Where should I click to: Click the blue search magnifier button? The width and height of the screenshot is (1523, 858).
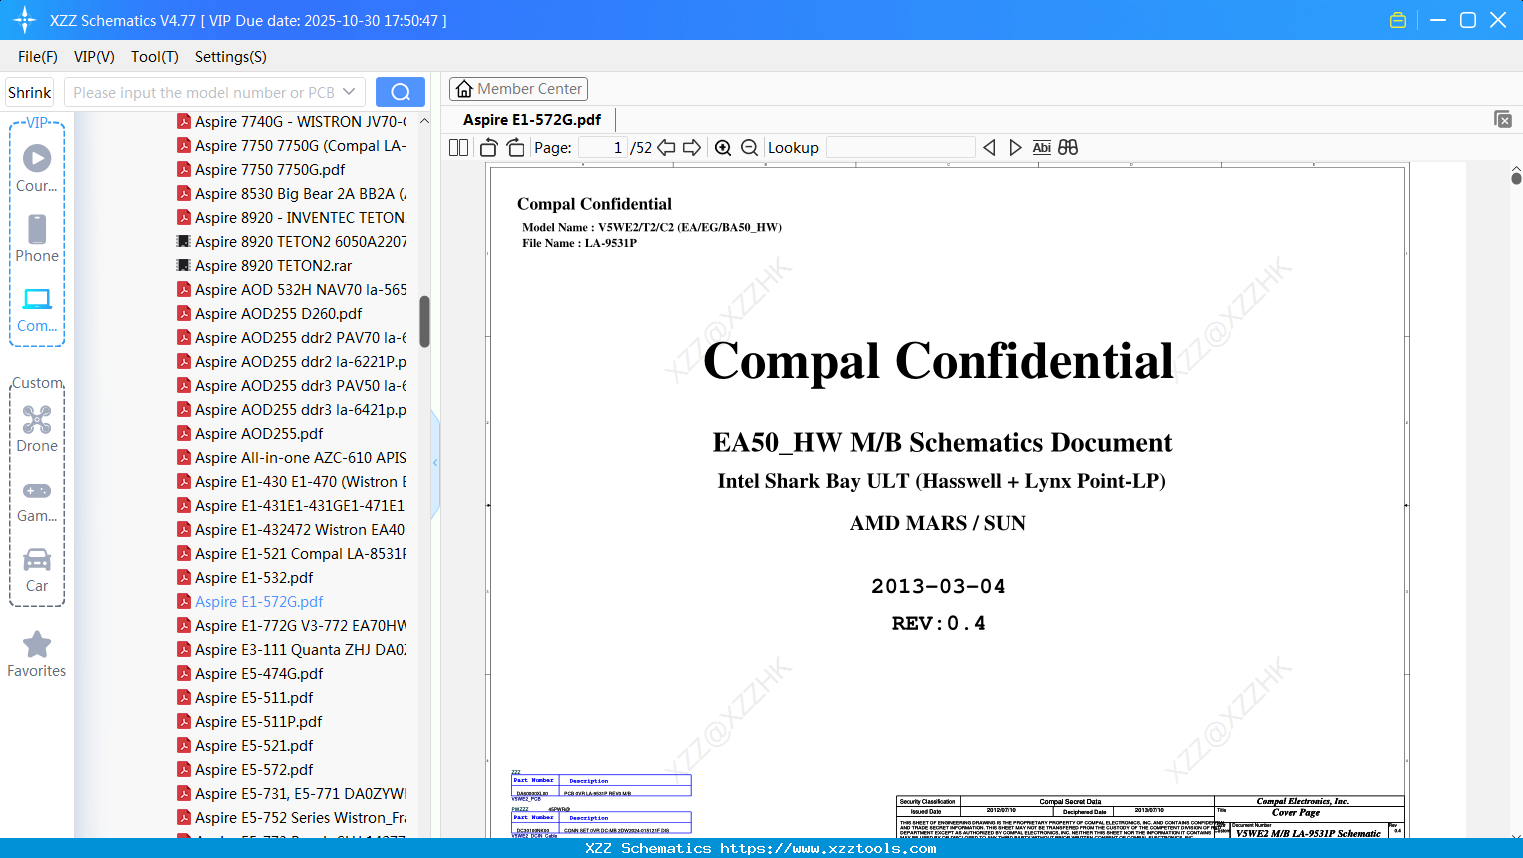[400, 92]
